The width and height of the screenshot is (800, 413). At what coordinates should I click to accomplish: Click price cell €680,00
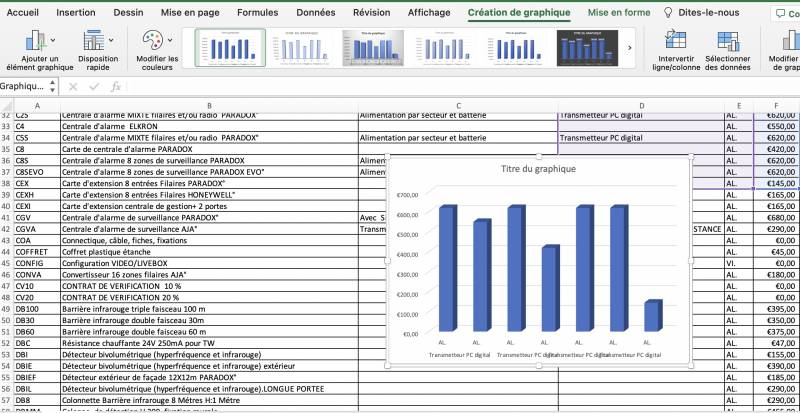[777, 217]
